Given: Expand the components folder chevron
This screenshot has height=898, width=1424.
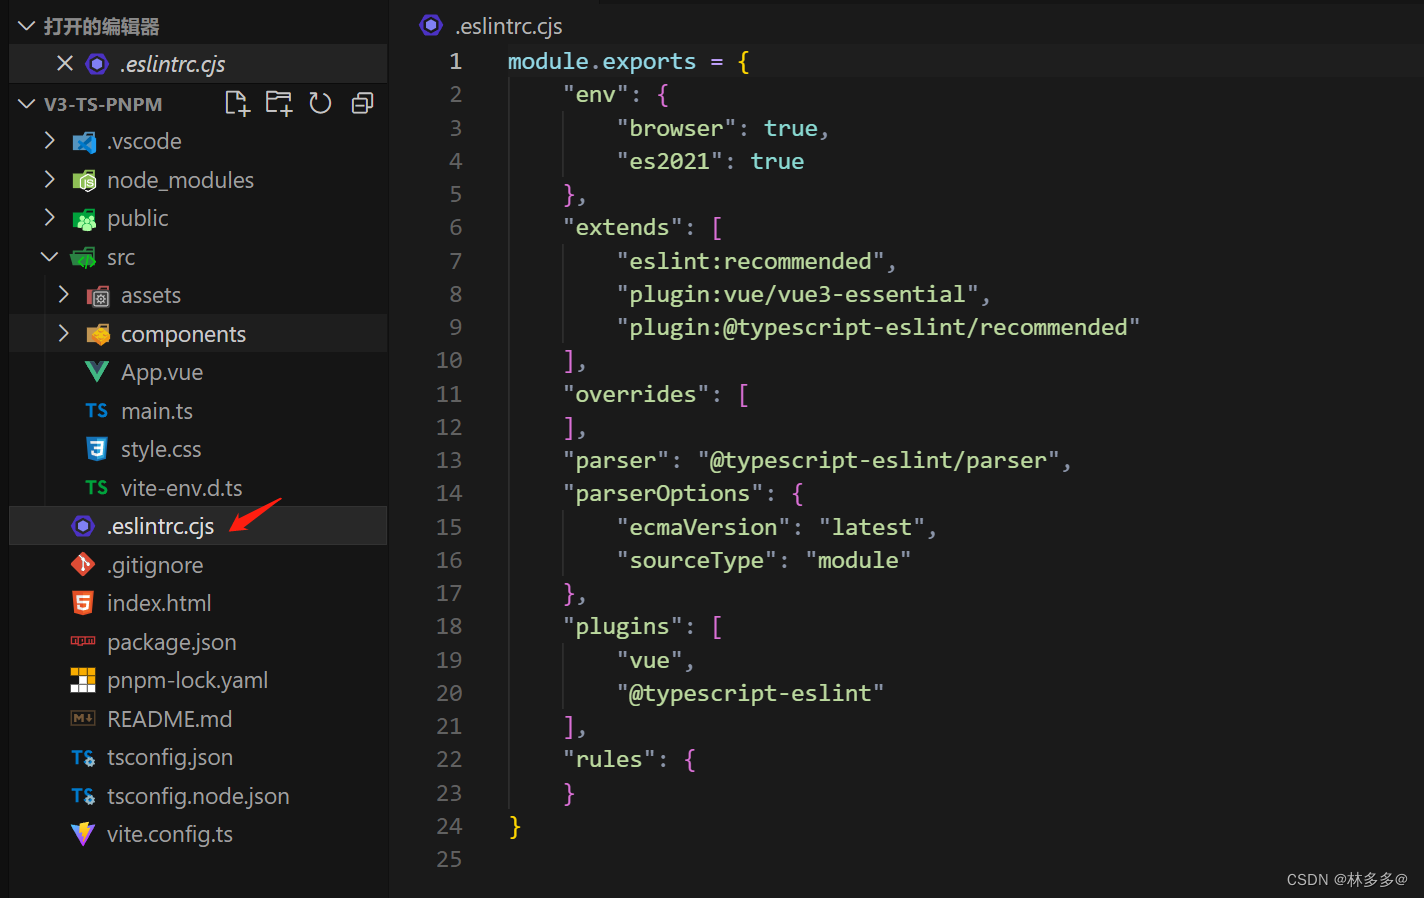Looking at the screenshot, I should point(63,334).
